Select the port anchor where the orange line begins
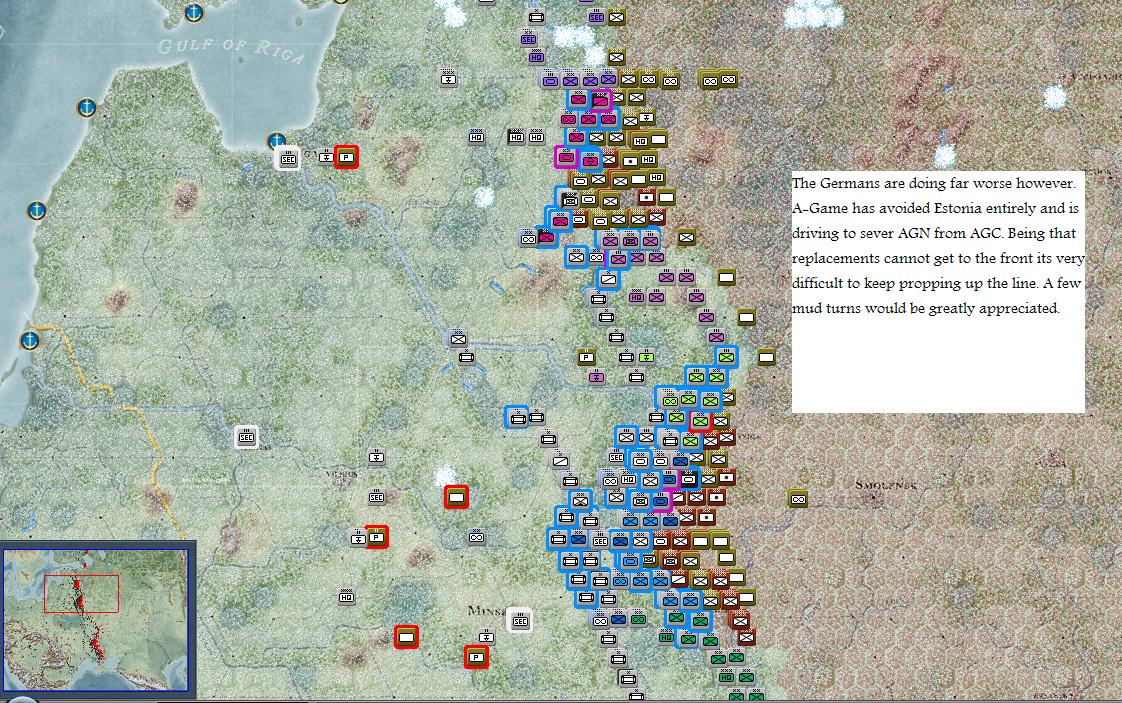Image resolution: width=1122 pixels, height=703 pixels. tap(29, 339)
